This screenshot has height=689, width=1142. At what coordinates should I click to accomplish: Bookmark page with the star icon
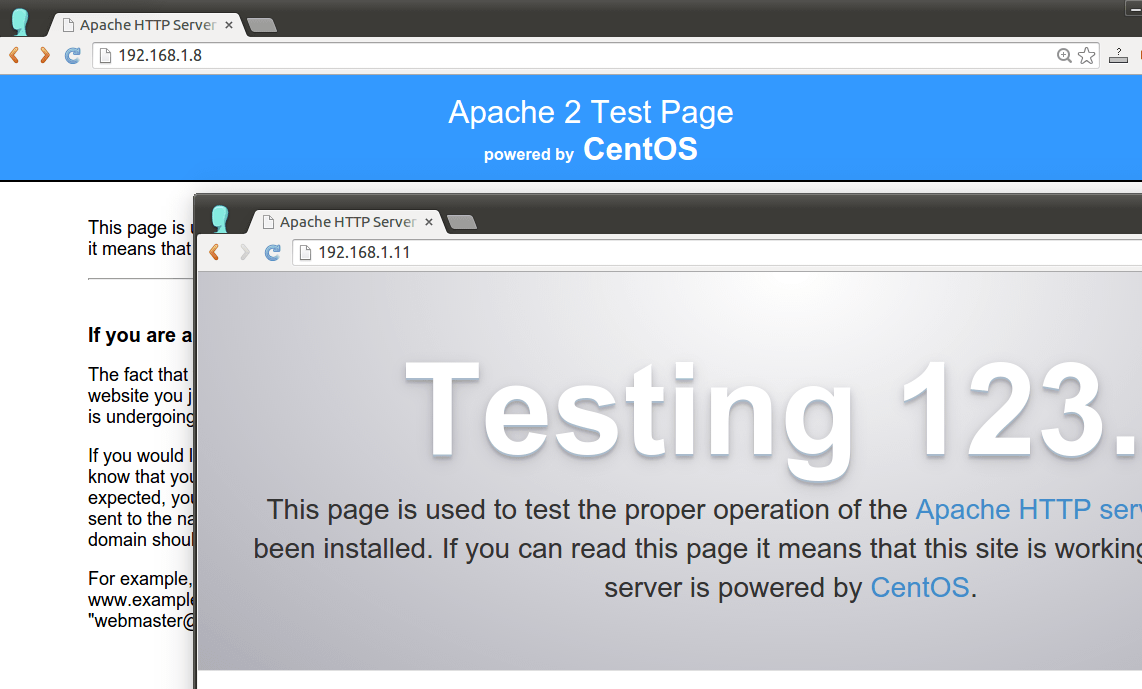click(x=1087, y=56)
